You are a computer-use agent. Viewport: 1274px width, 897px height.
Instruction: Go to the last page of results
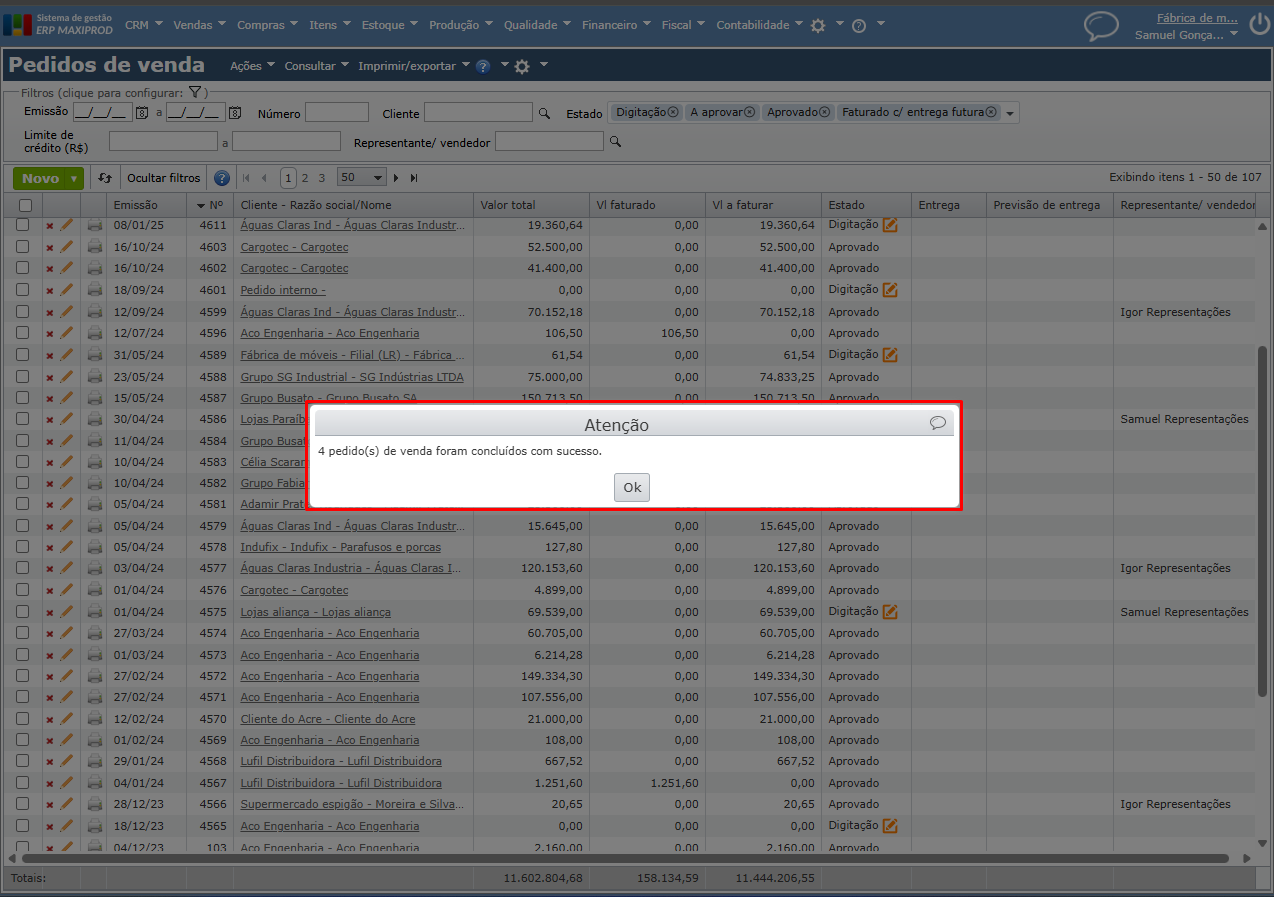coord(414,178)
